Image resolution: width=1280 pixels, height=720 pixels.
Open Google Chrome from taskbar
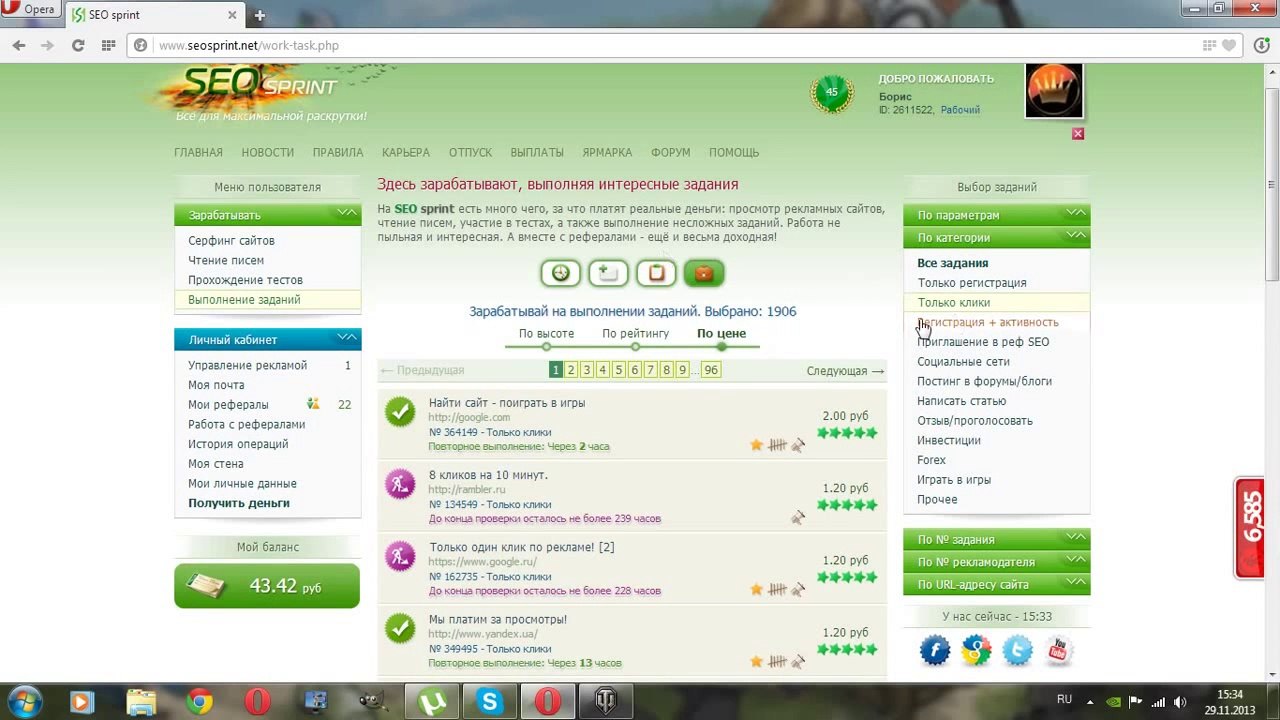199,702
